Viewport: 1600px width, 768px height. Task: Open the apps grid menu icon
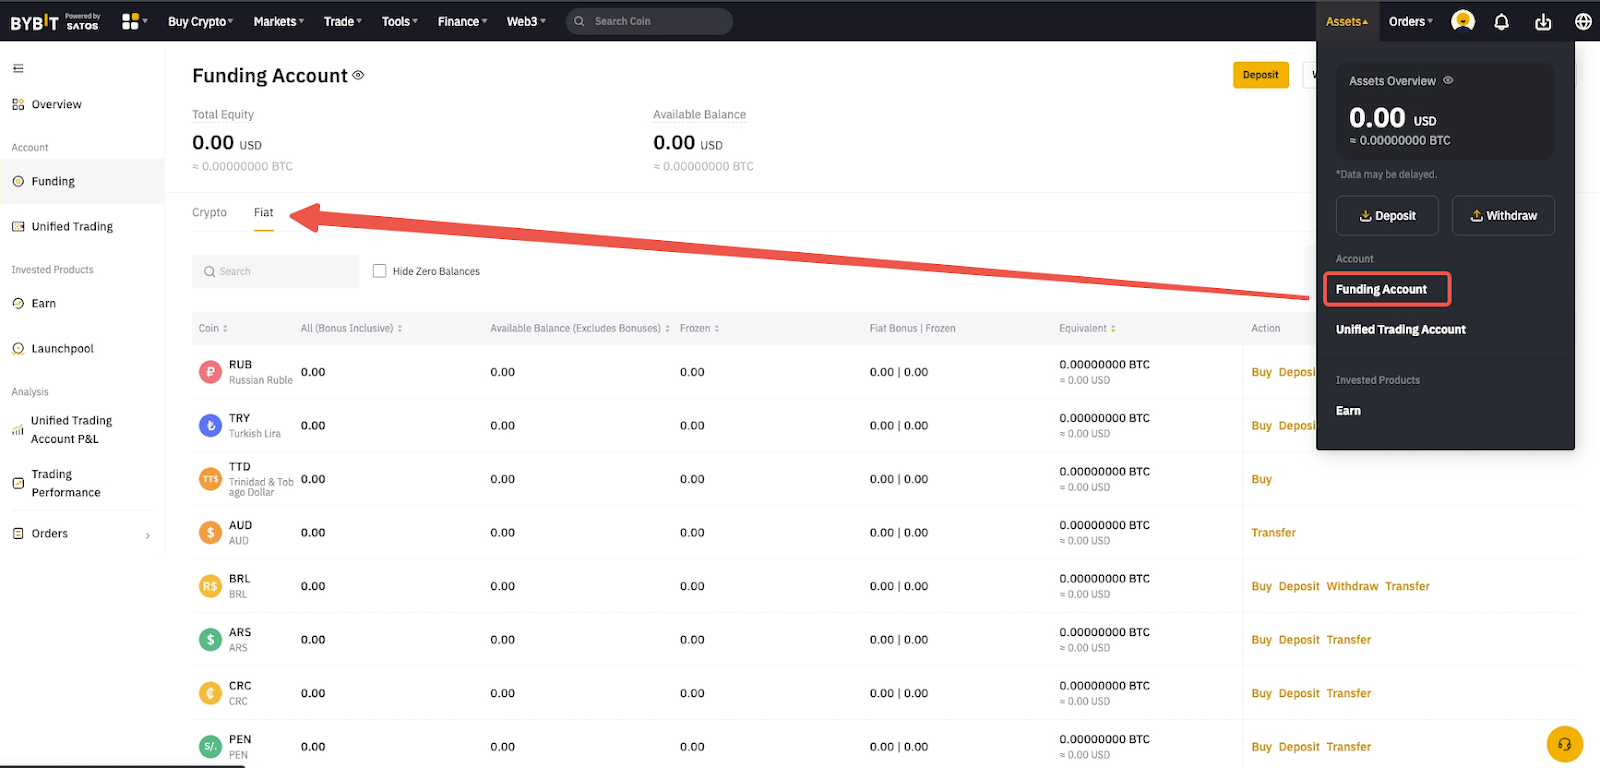131,21
